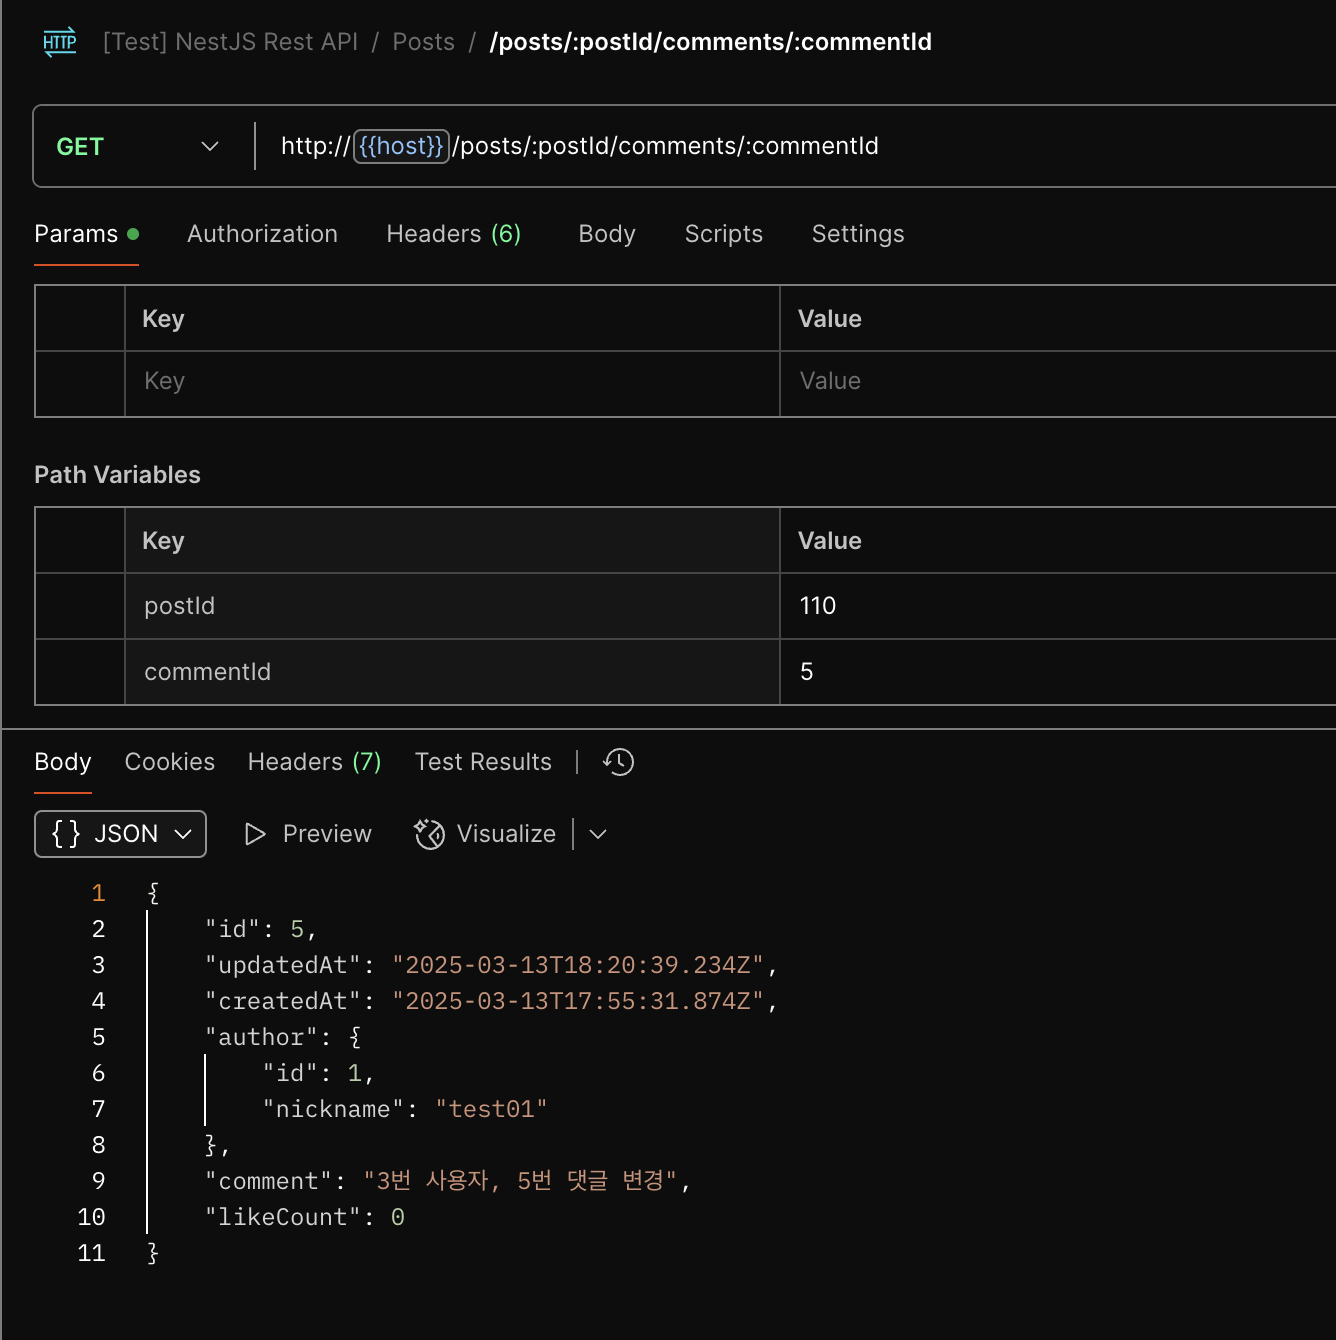
Task: Click the Visualize button
Action: (486, 834)
